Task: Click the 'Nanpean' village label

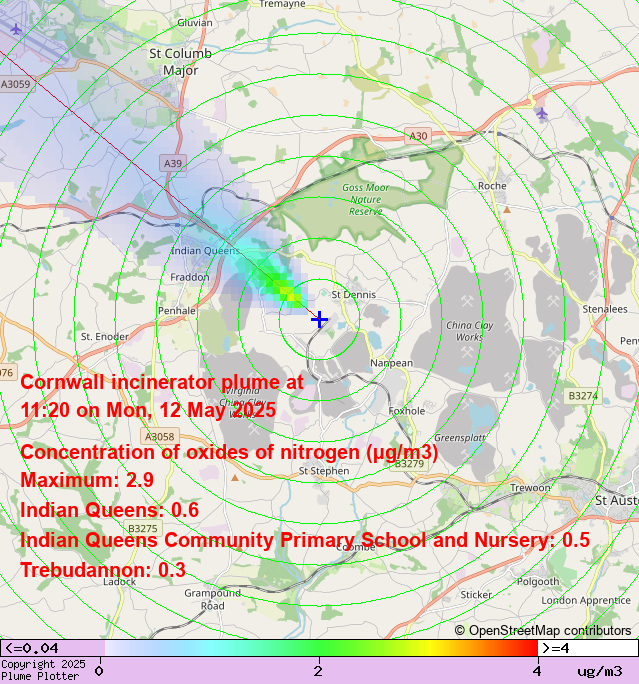Action: pyautogui.click(x=391, y=363)
